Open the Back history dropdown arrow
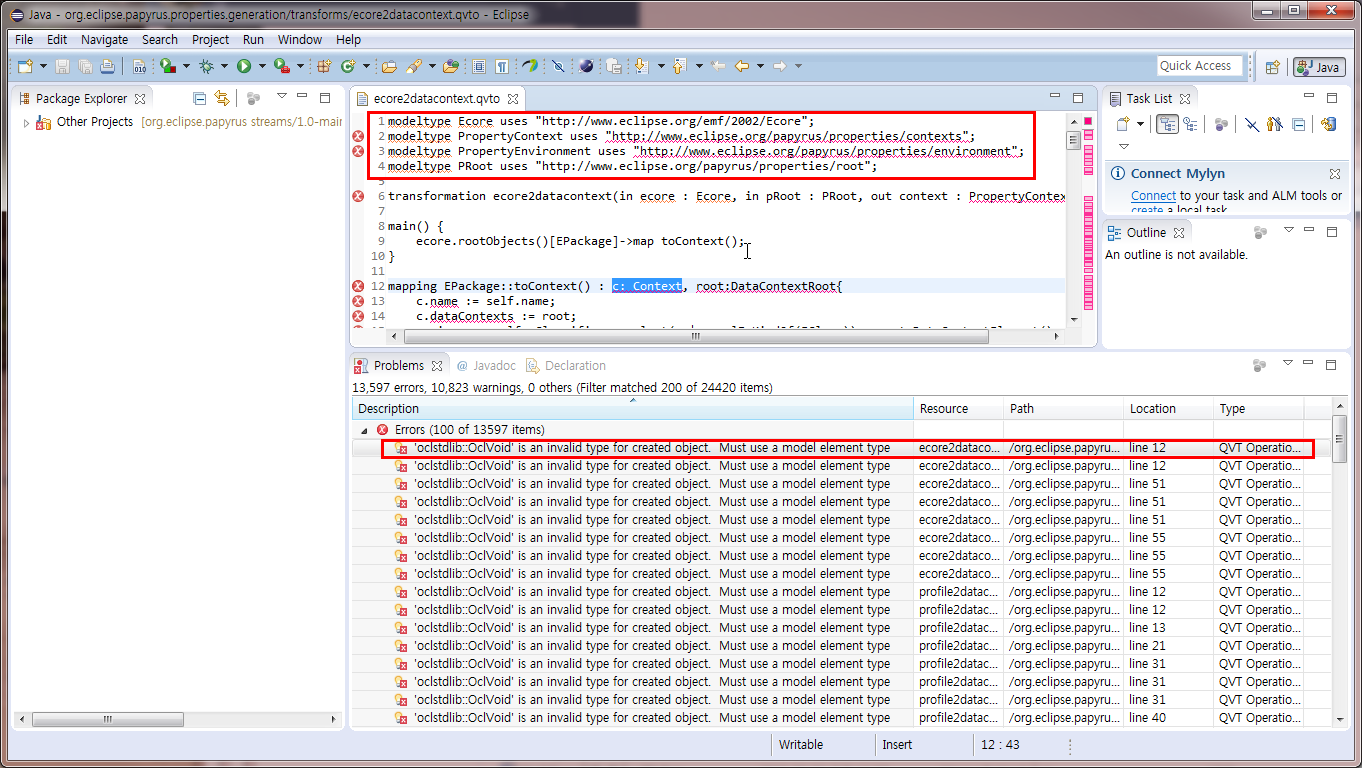 [x=760, y=66]
